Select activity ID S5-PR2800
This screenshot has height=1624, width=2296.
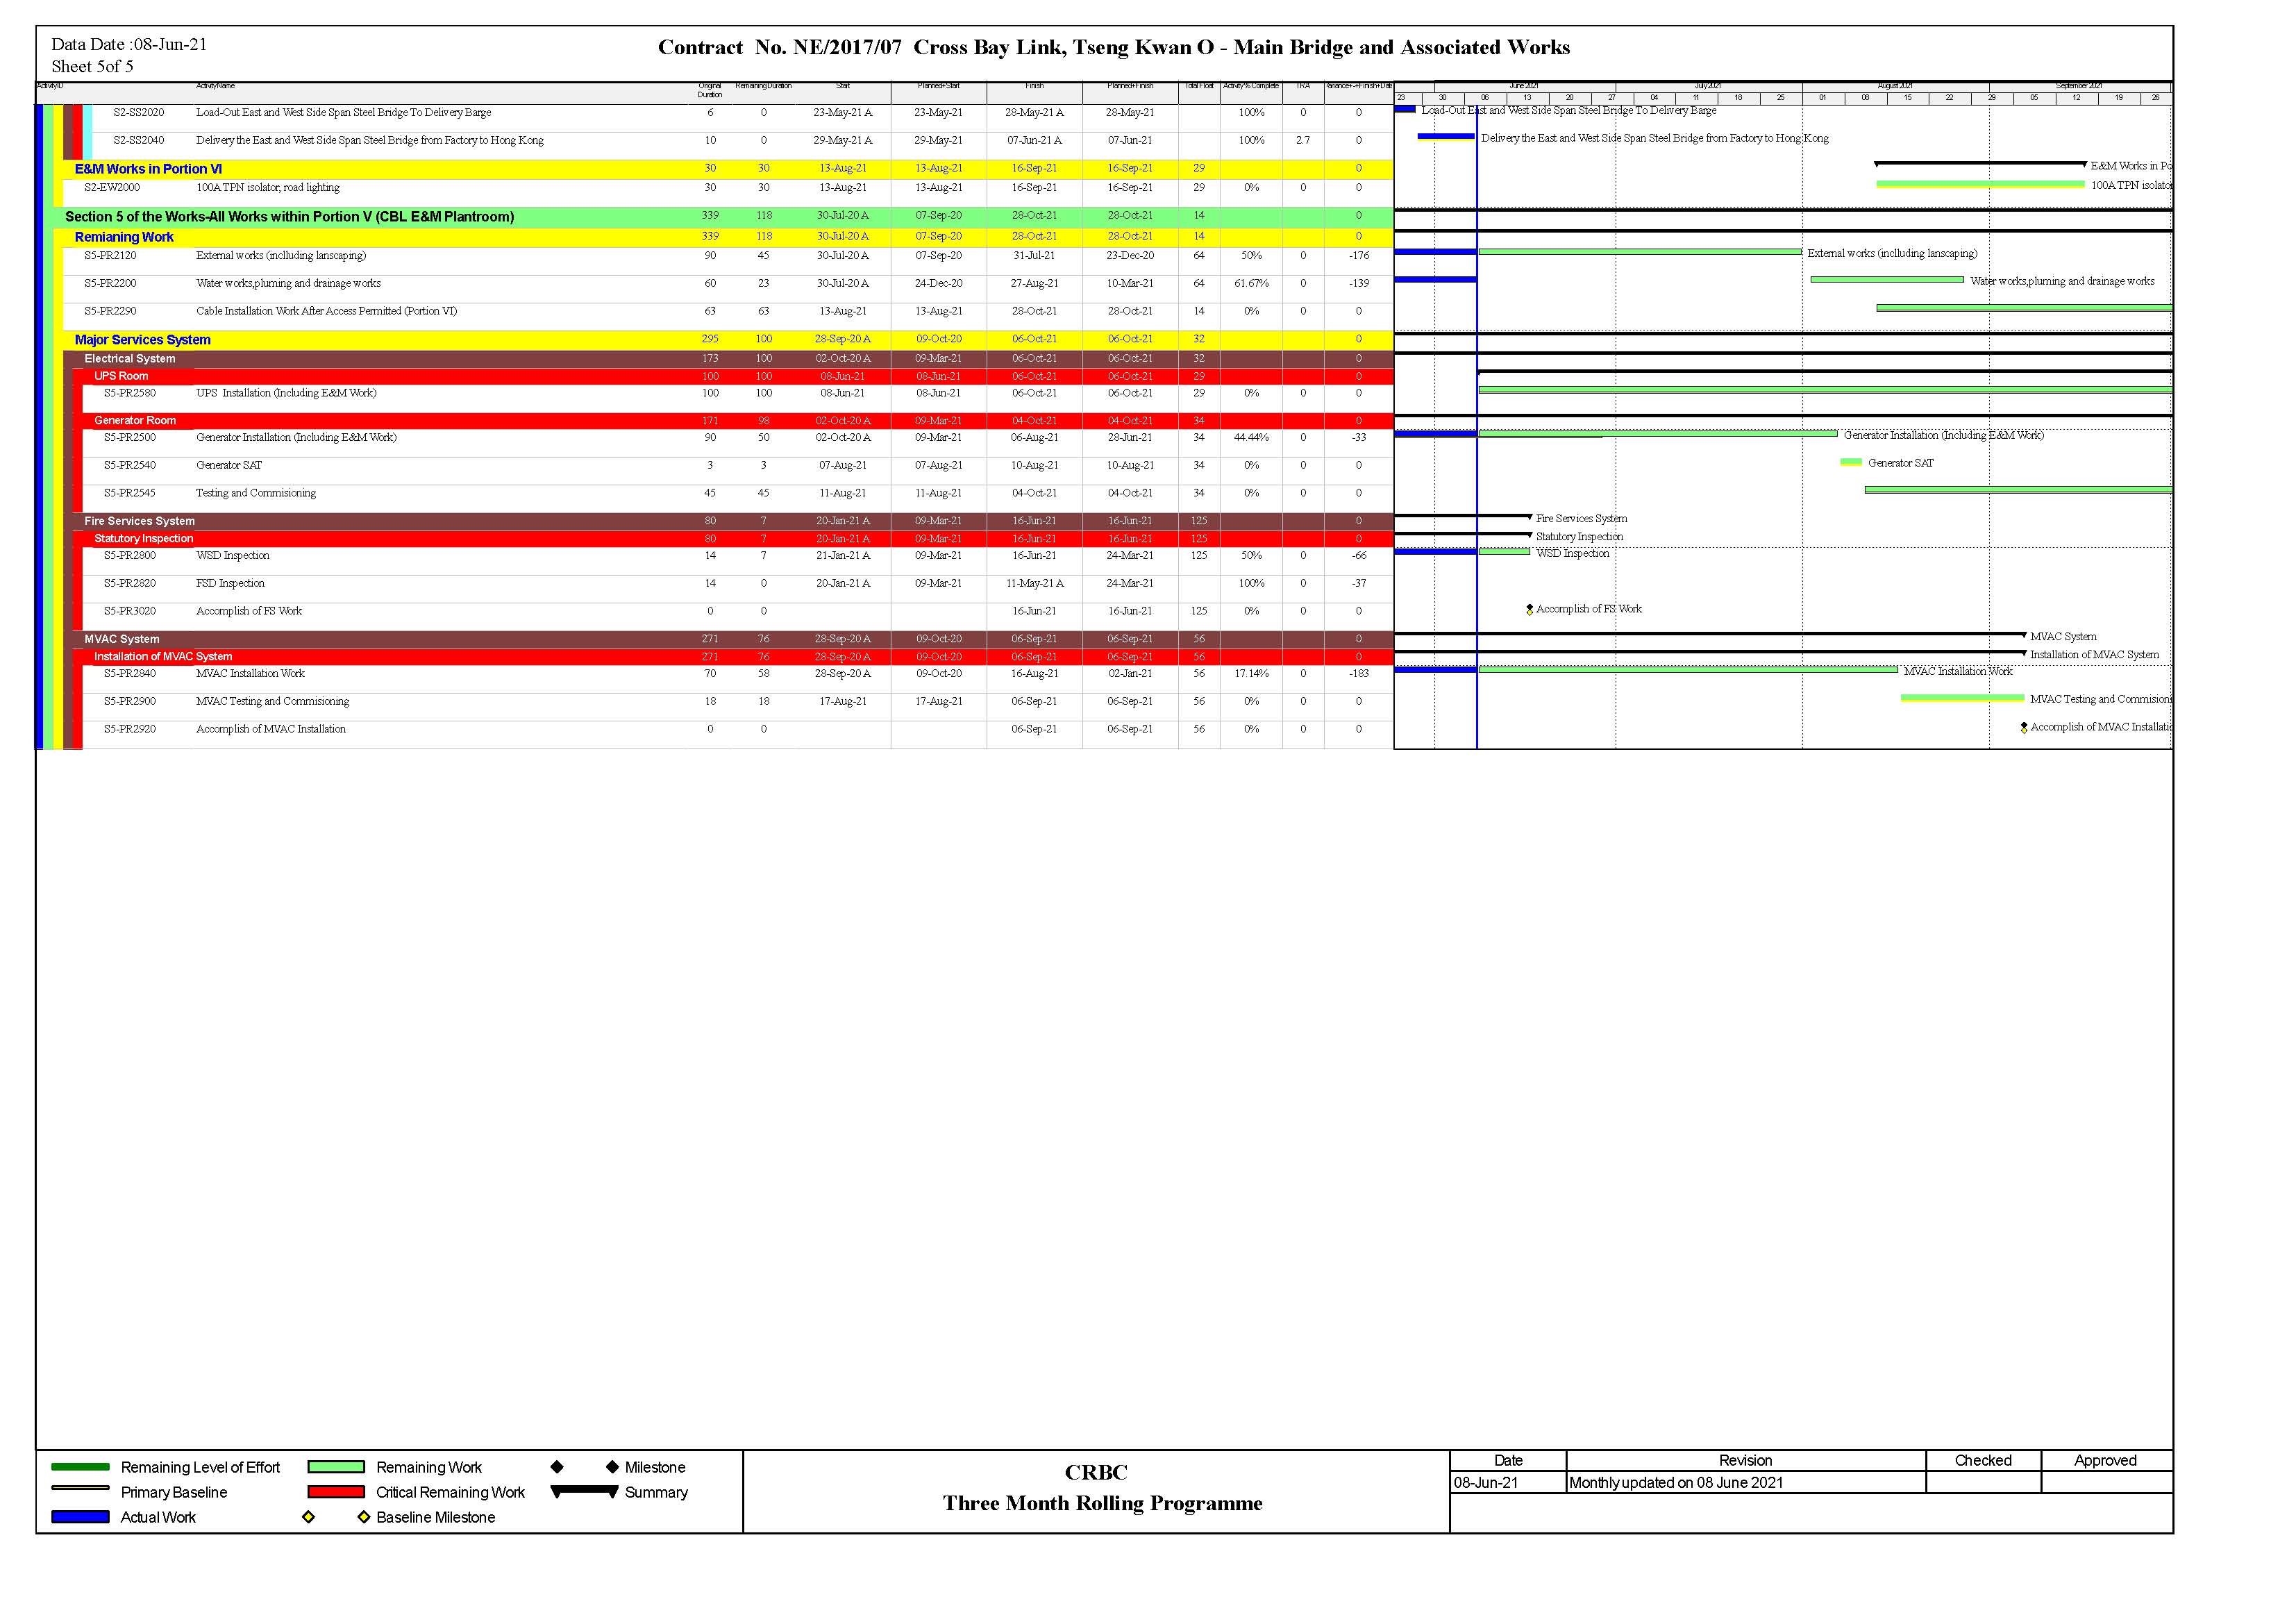click(x=130, y=556)
